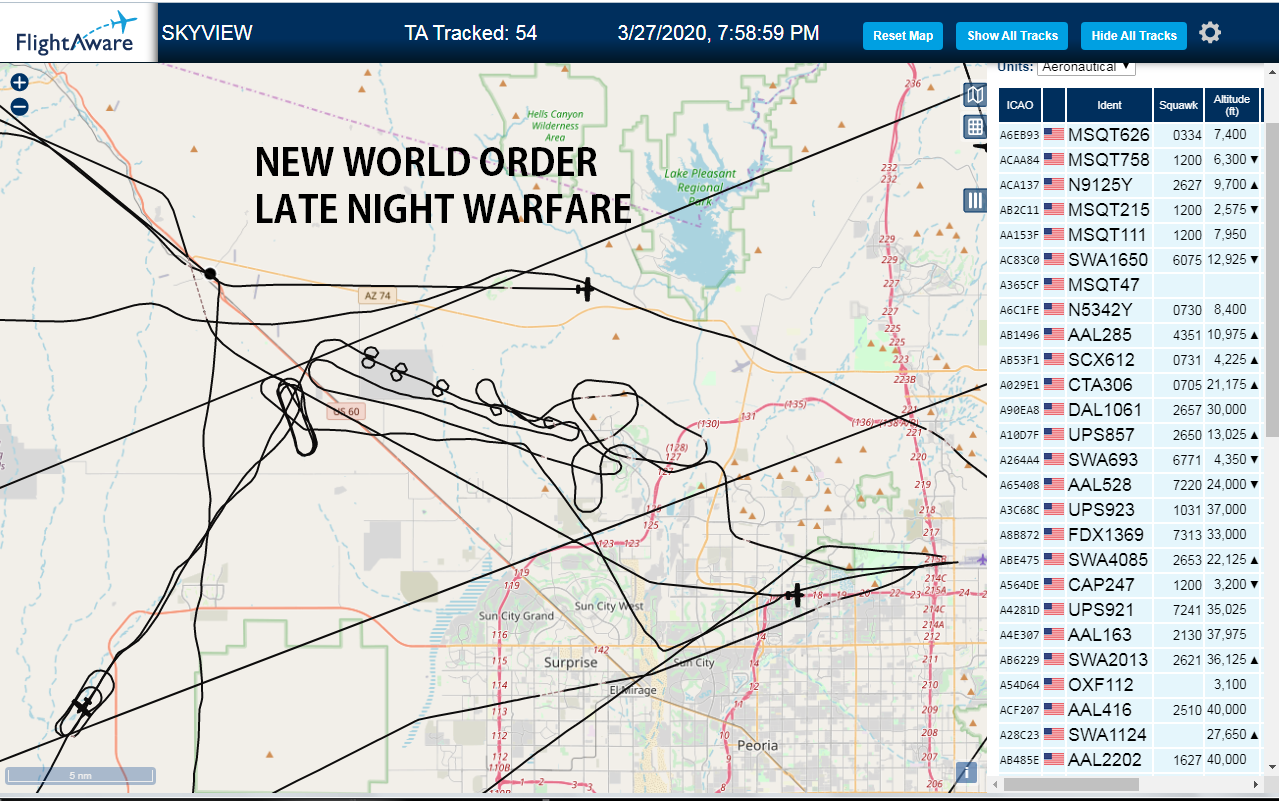1279x801 pixels.
Task: Select the MSQT47 row
Action: pos(1130,284)
